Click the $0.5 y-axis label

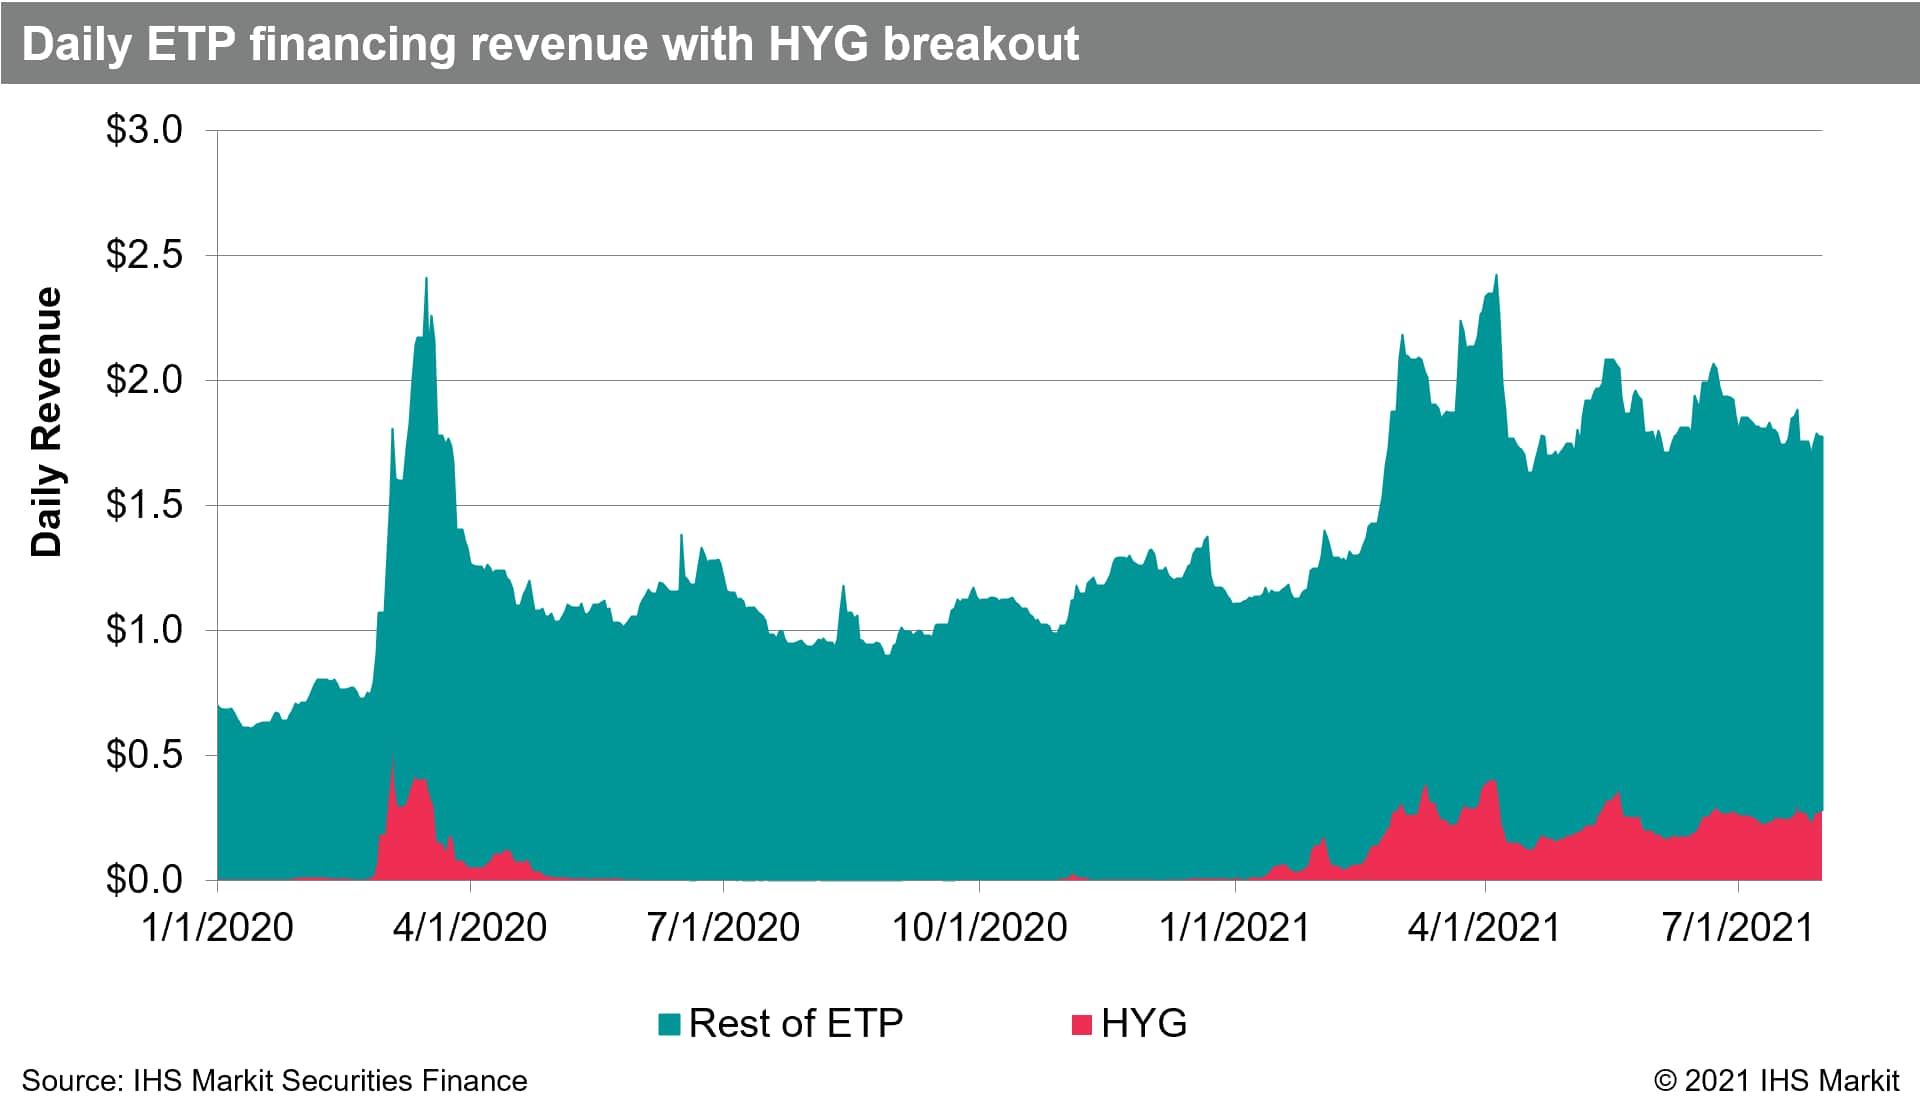pyautogui.click(x=144, y=755)
